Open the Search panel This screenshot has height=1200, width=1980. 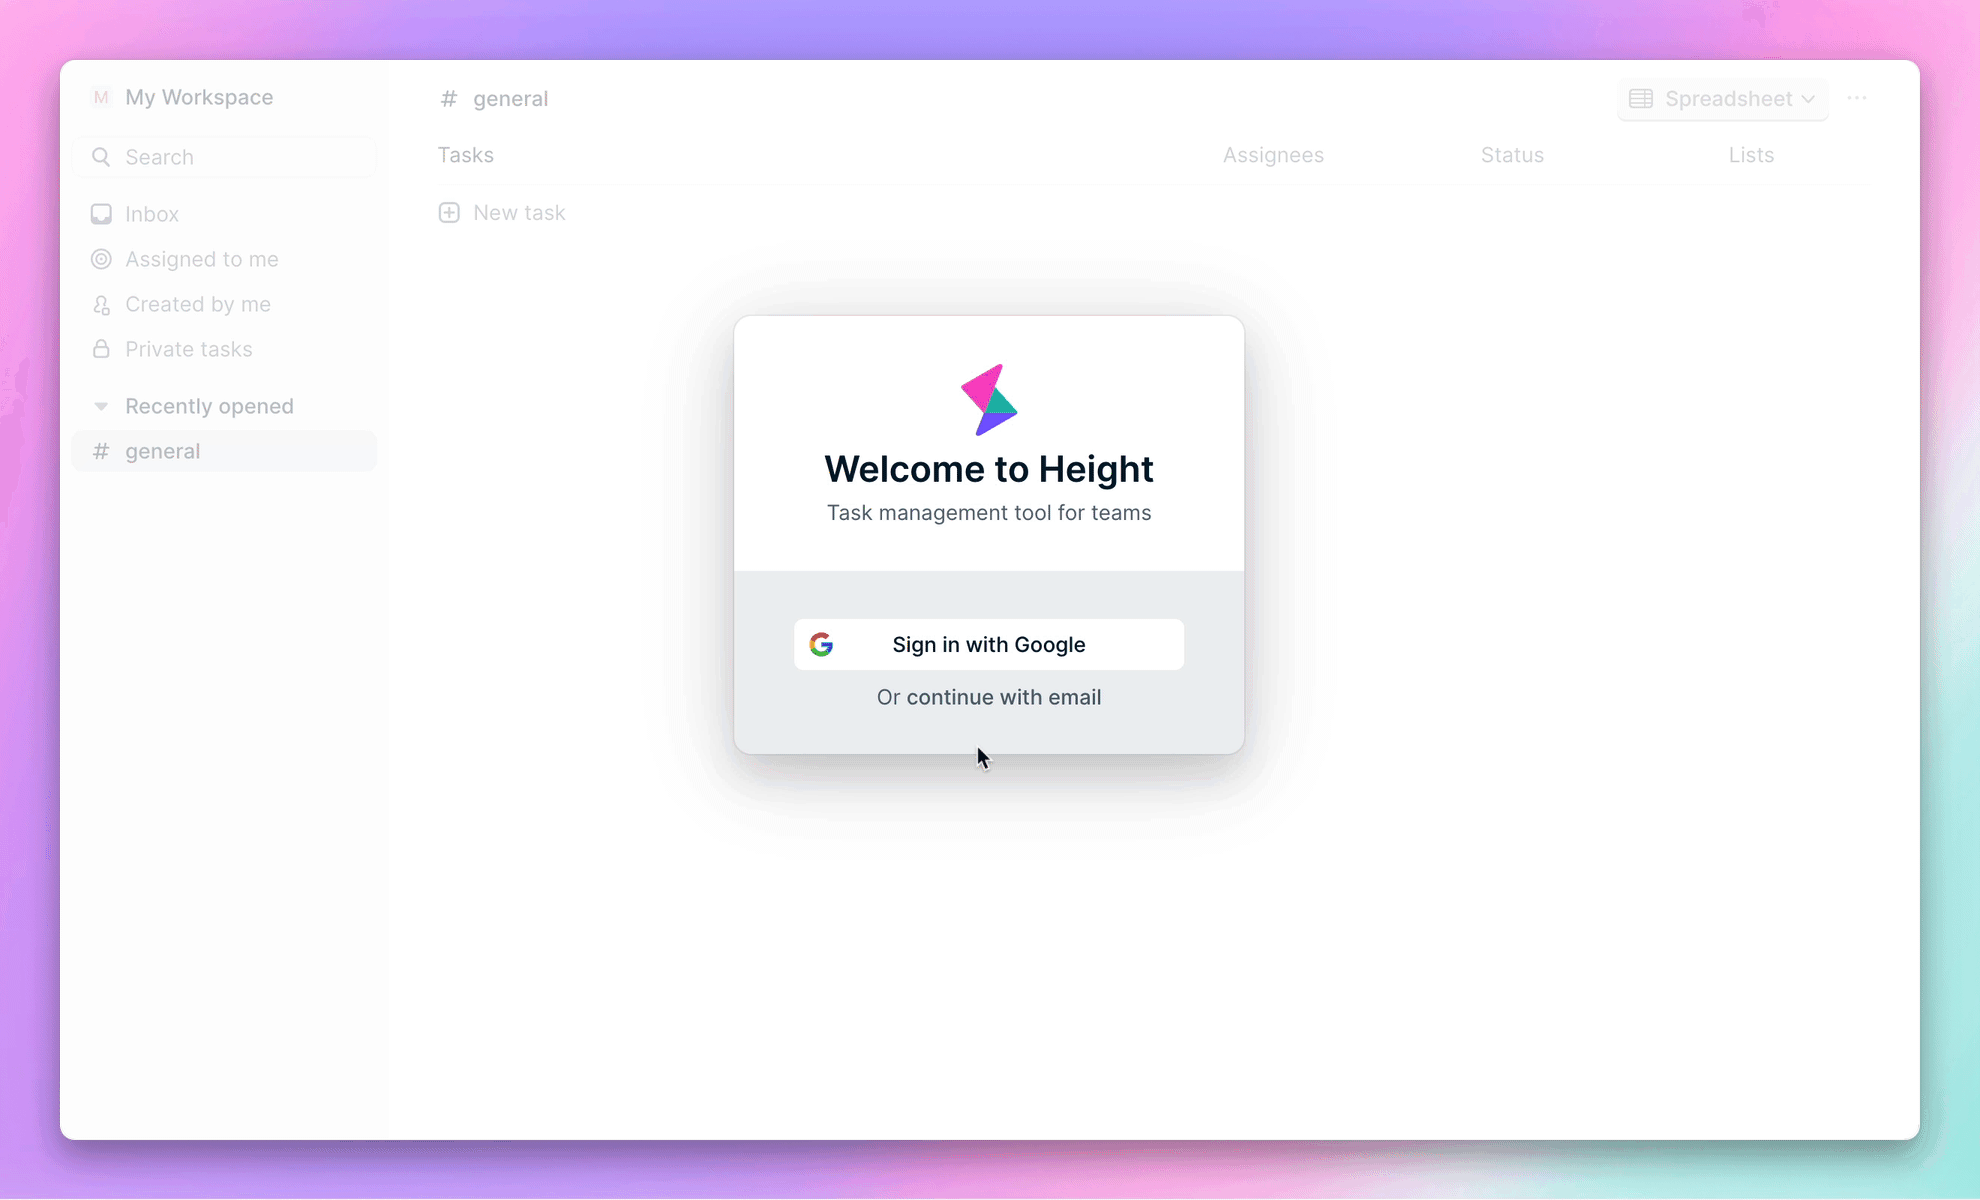click(x=229, y=156)
